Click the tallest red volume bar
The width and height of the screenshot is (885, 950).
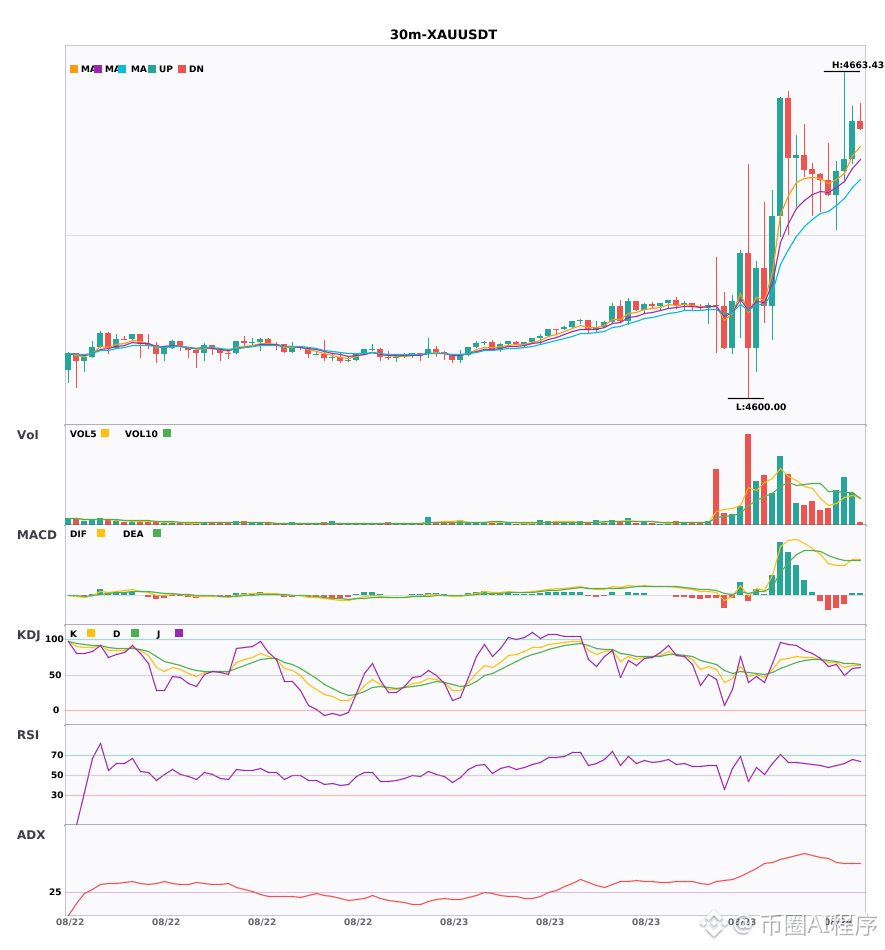(748, 479)
